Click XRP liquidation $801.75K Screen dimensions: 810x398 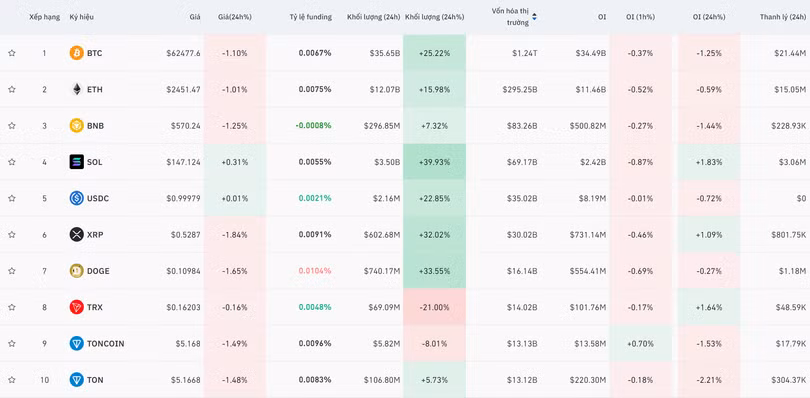(788, 235)
